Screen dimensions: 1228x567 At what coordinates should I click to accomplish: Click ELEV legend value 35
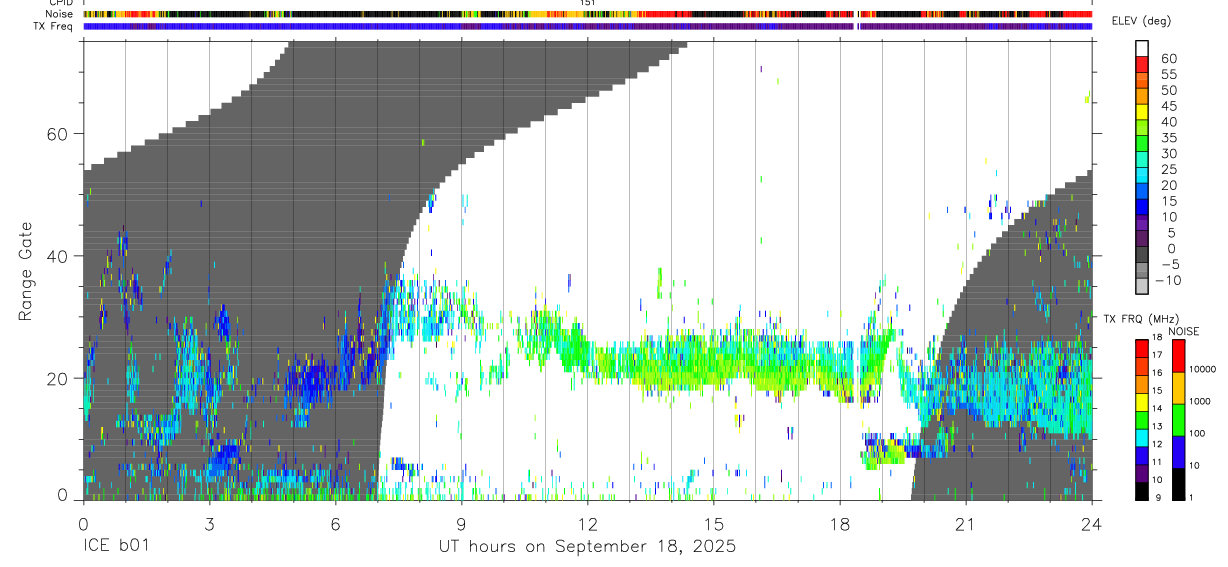1168,137
